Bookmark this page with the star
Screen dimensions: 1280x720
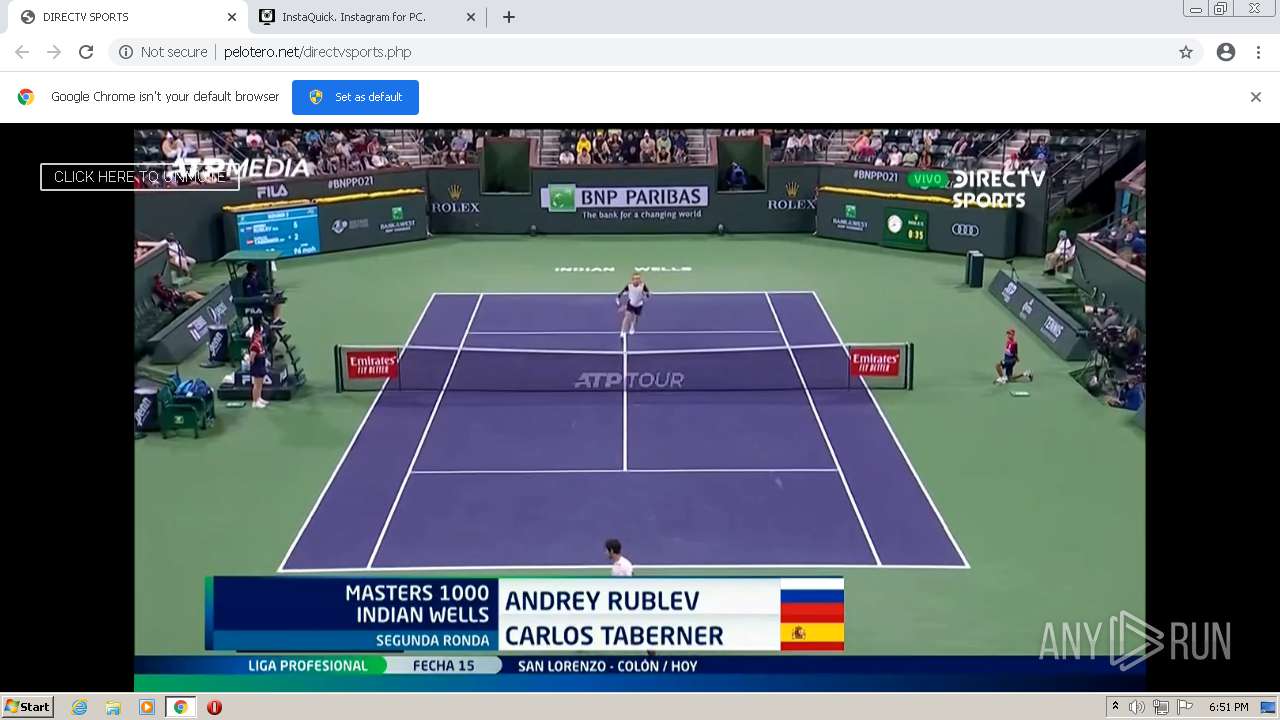click(1186, 52)
